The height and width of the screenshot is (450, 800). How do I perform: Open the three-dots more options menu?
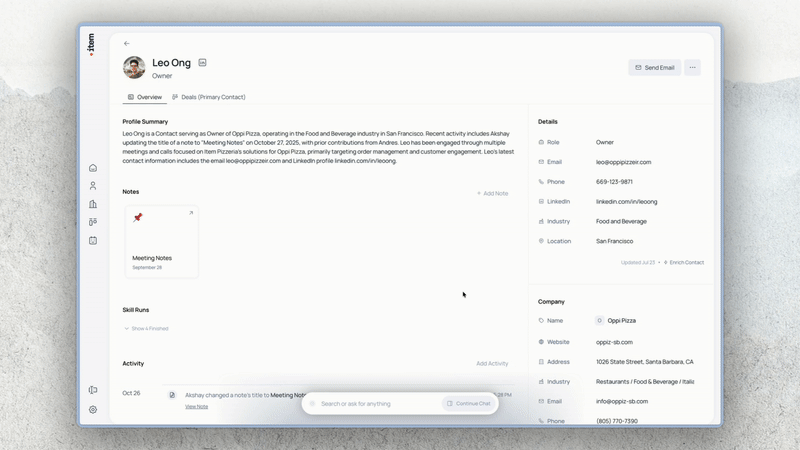(693, 68)
